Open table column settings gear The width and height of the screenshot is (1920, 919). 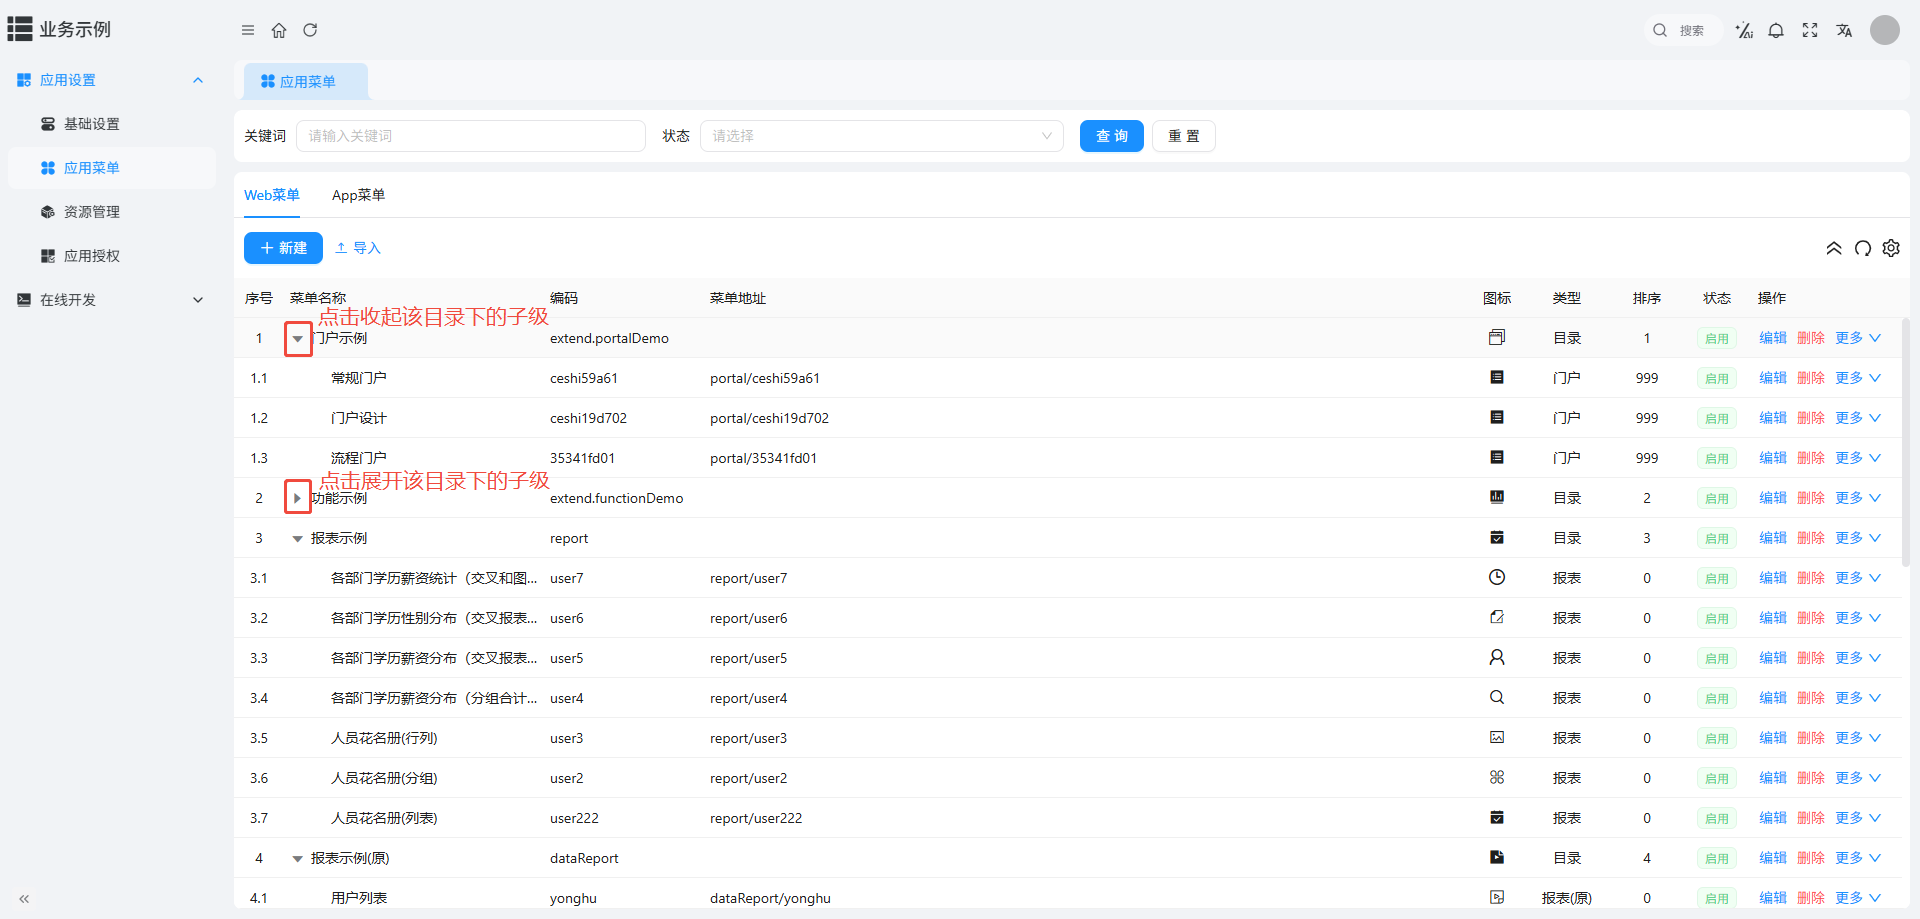tap(1891, 248)
